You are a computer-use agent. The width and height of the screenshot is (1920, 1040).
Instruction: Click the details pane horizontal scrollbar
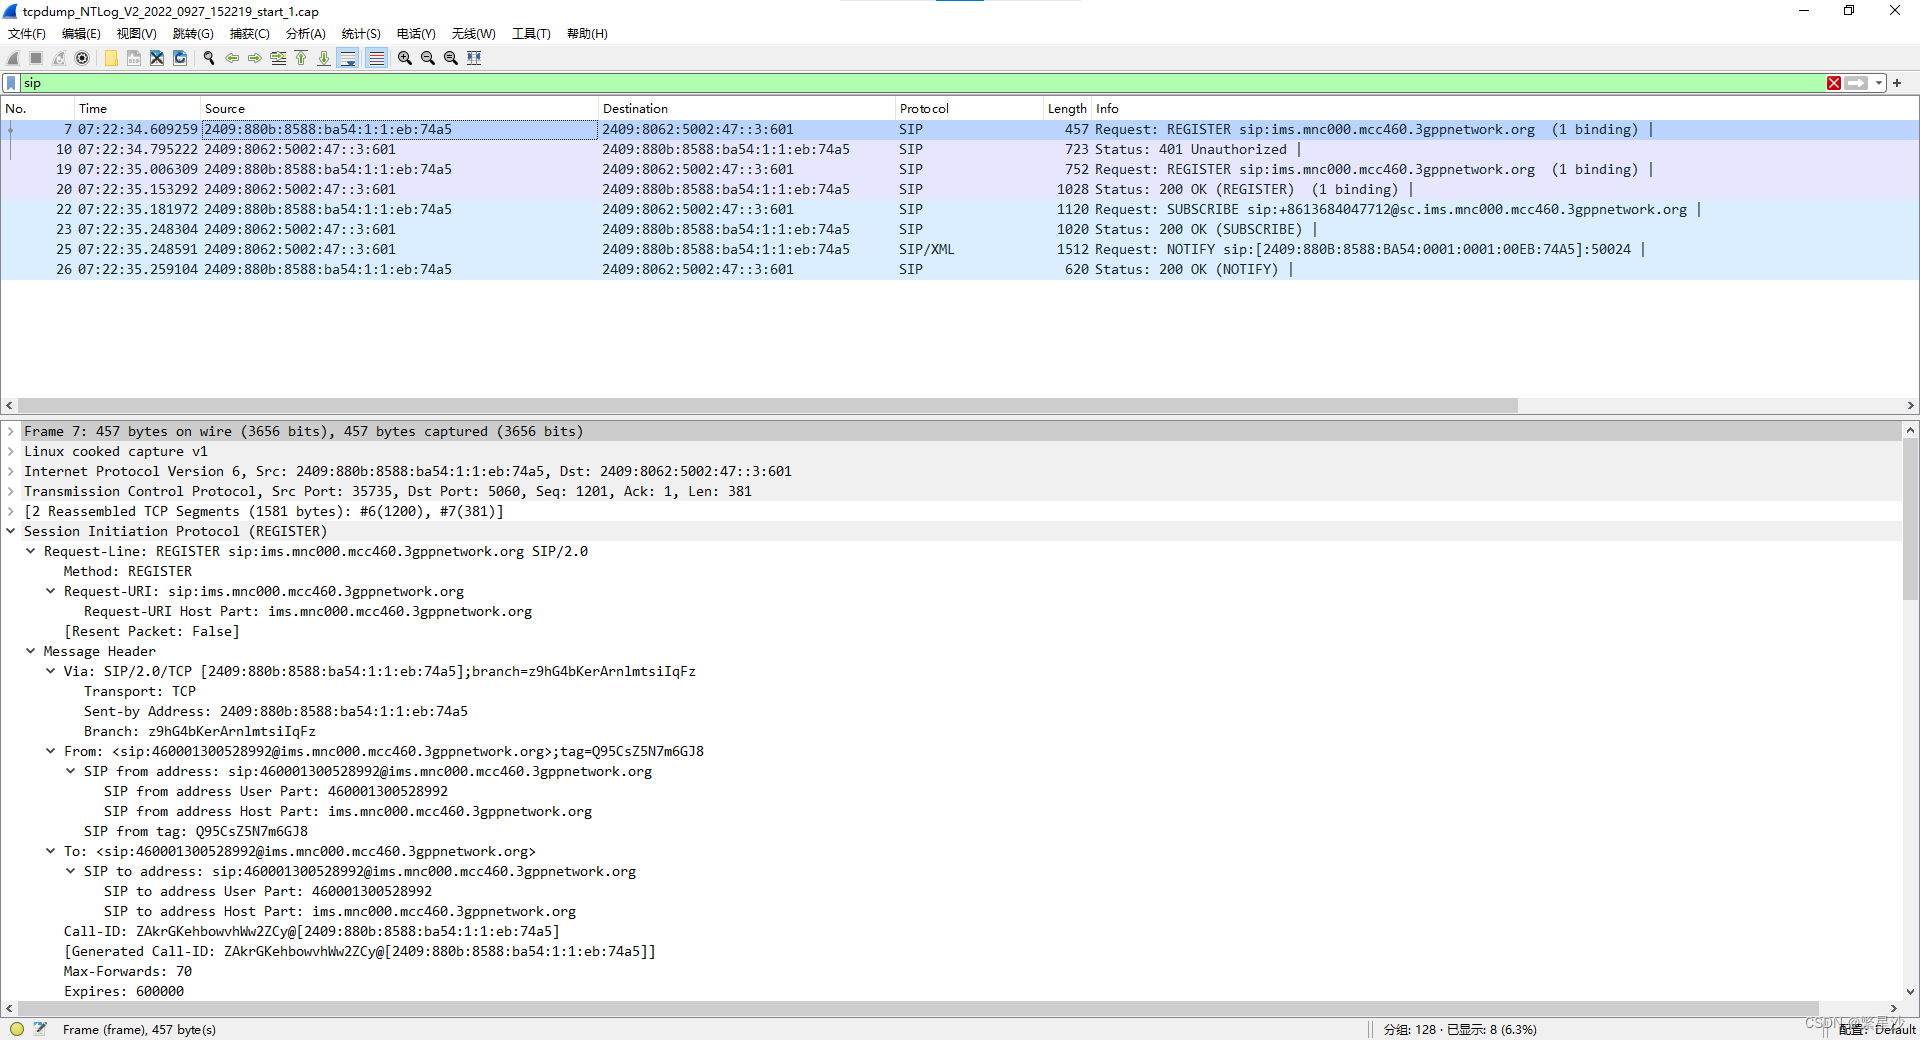(918, 1008)
